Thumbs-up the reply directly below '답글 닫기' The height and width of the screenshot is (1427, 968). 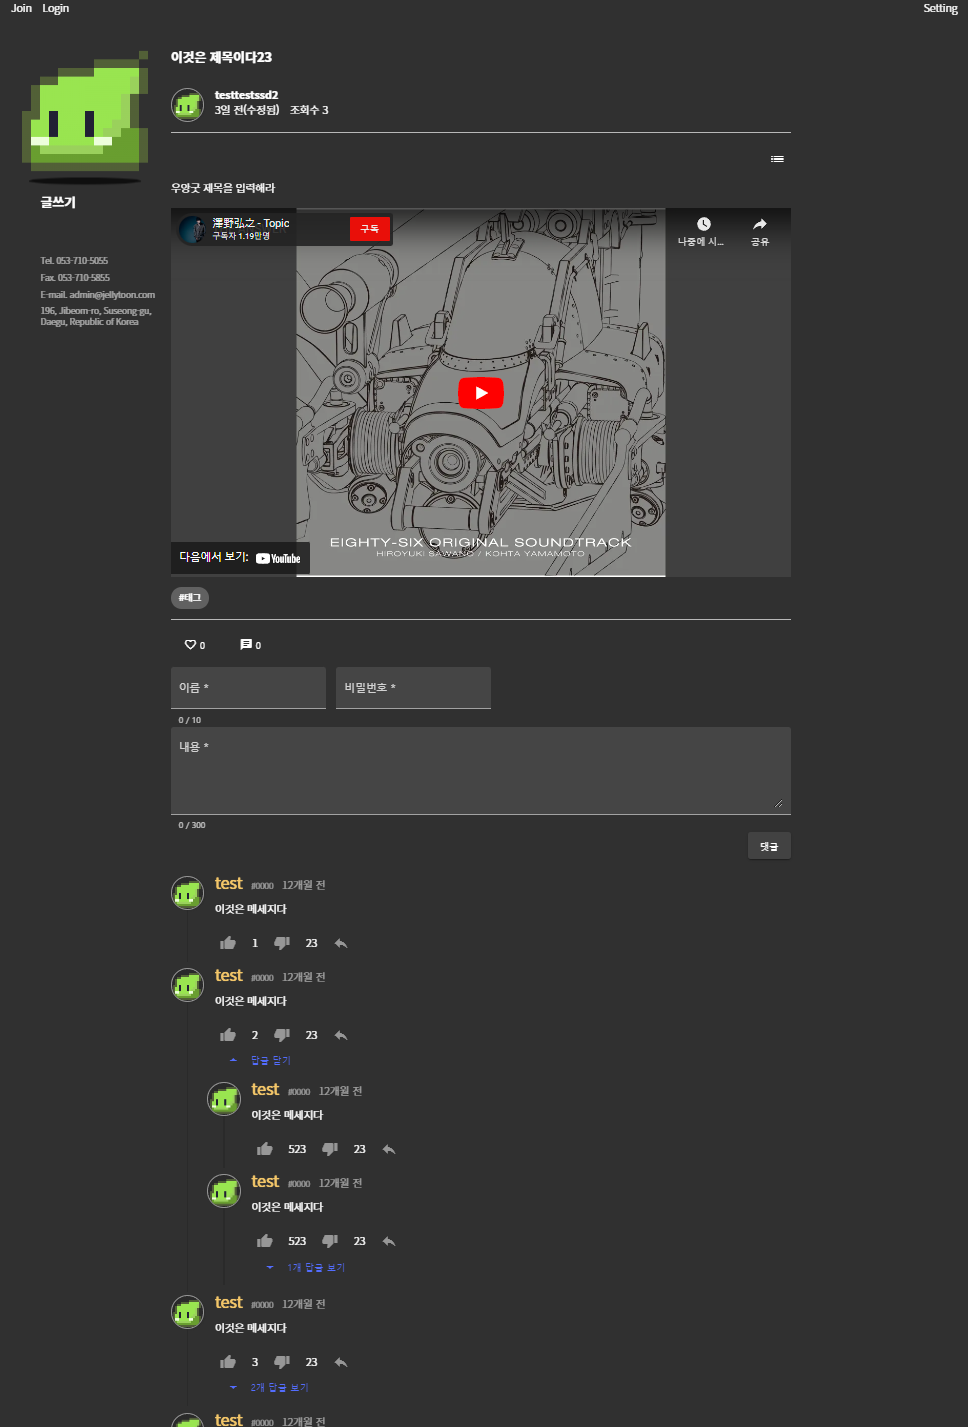265,1149
